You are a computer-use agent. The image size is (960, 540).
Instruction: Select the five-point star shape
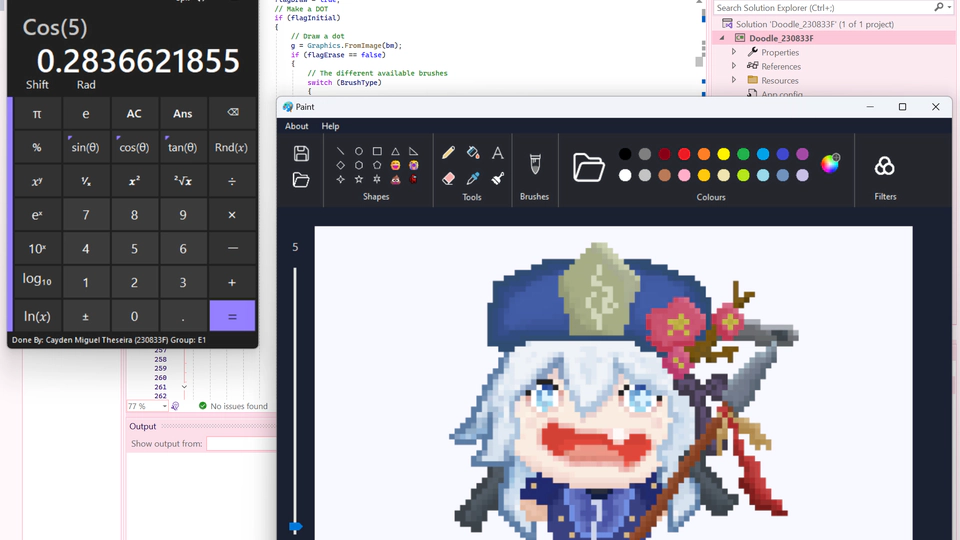[x=359, y=179]
